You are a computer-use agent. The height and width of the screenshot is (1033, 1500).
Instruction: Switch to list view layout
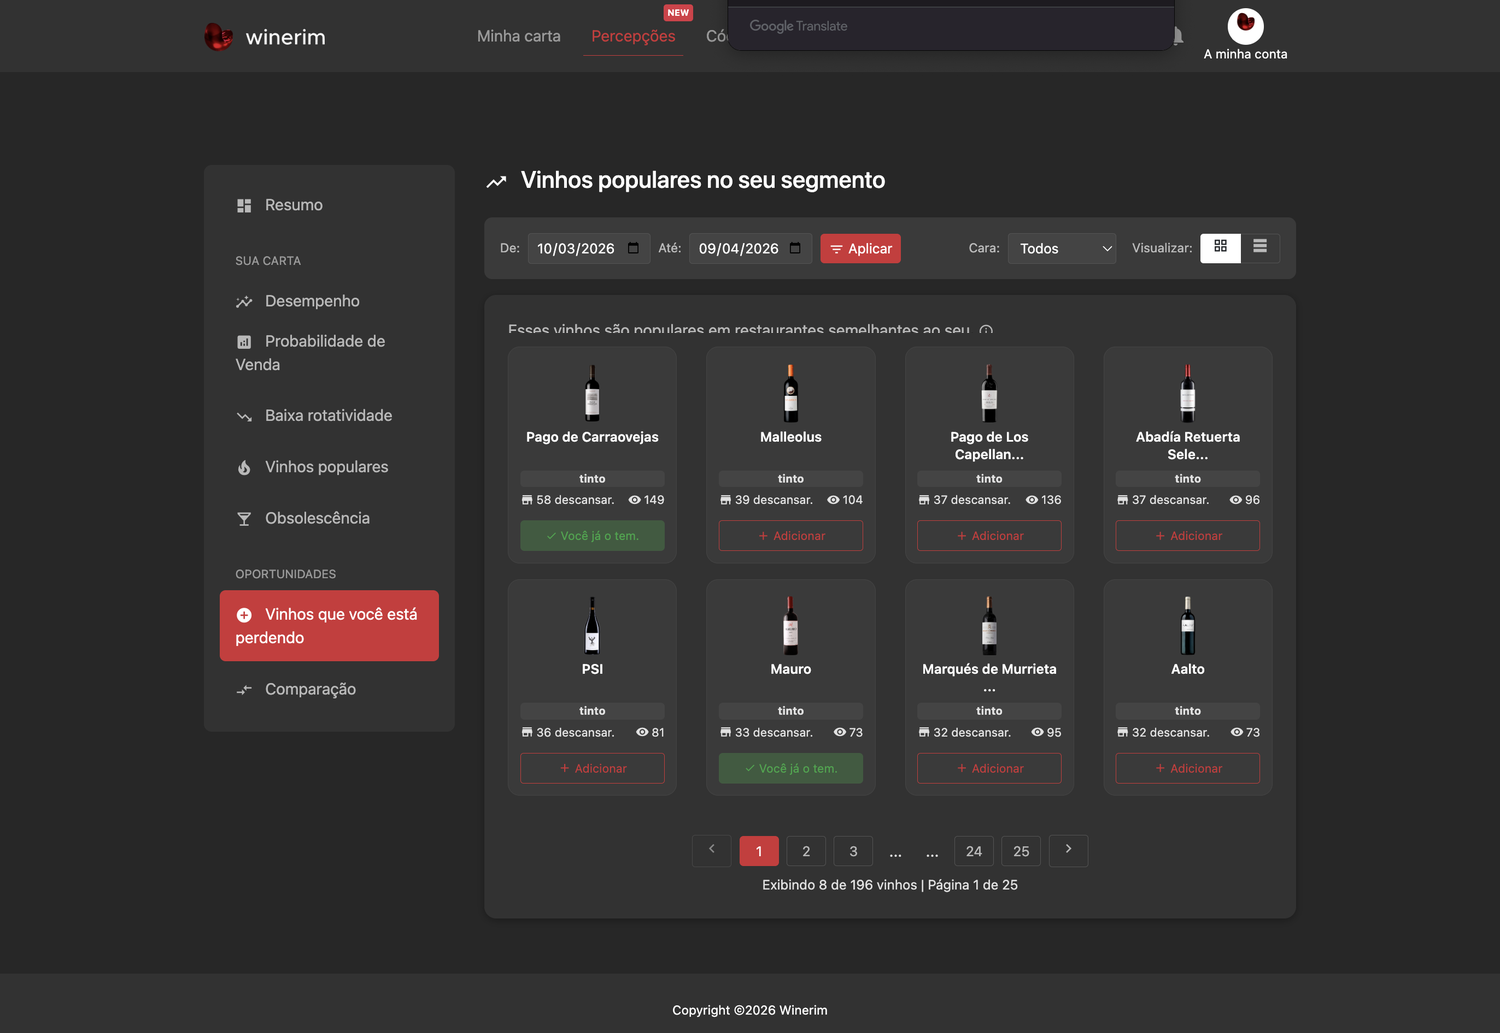click(x=1260, y=247)
